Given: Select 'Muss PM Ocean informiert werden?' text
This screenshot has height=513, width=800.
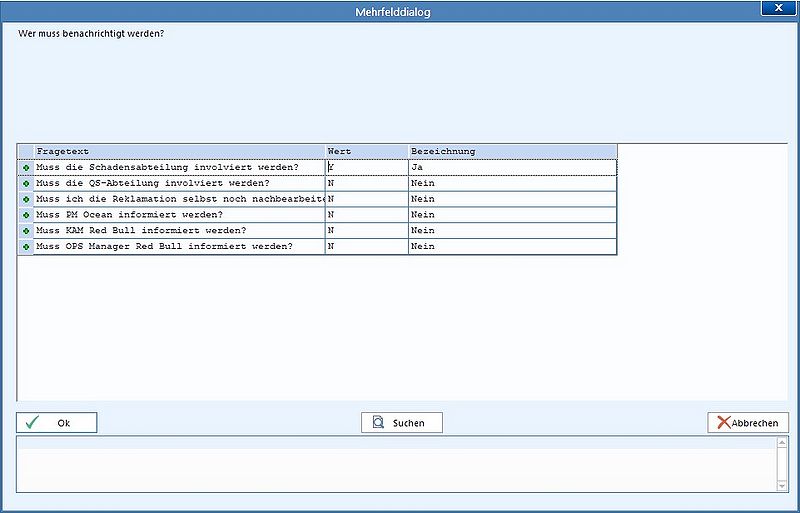Looking at the screenshot, I should tap(130, 215).
